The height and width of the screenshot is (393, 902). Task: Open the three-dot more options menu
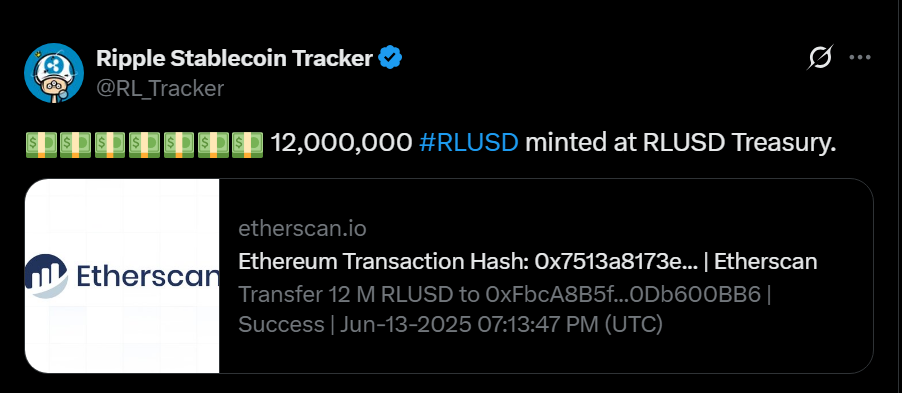(860, 58)
